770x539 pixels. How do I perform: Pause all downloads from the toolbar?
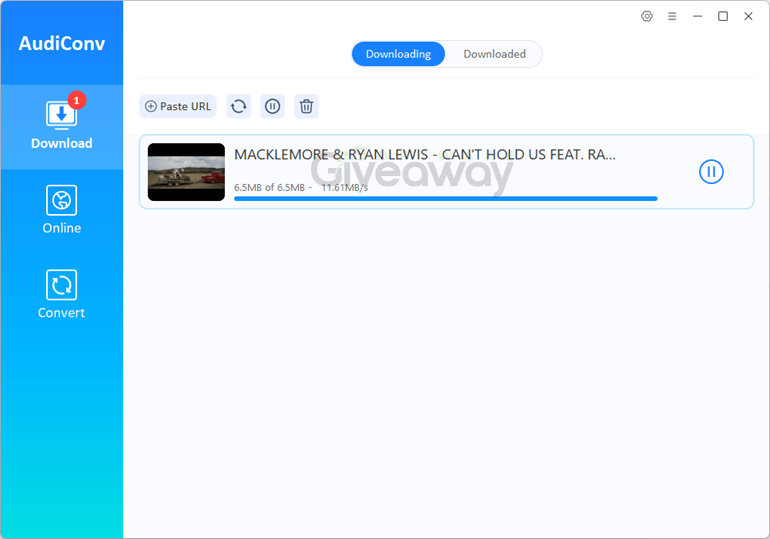coord(273,107)
